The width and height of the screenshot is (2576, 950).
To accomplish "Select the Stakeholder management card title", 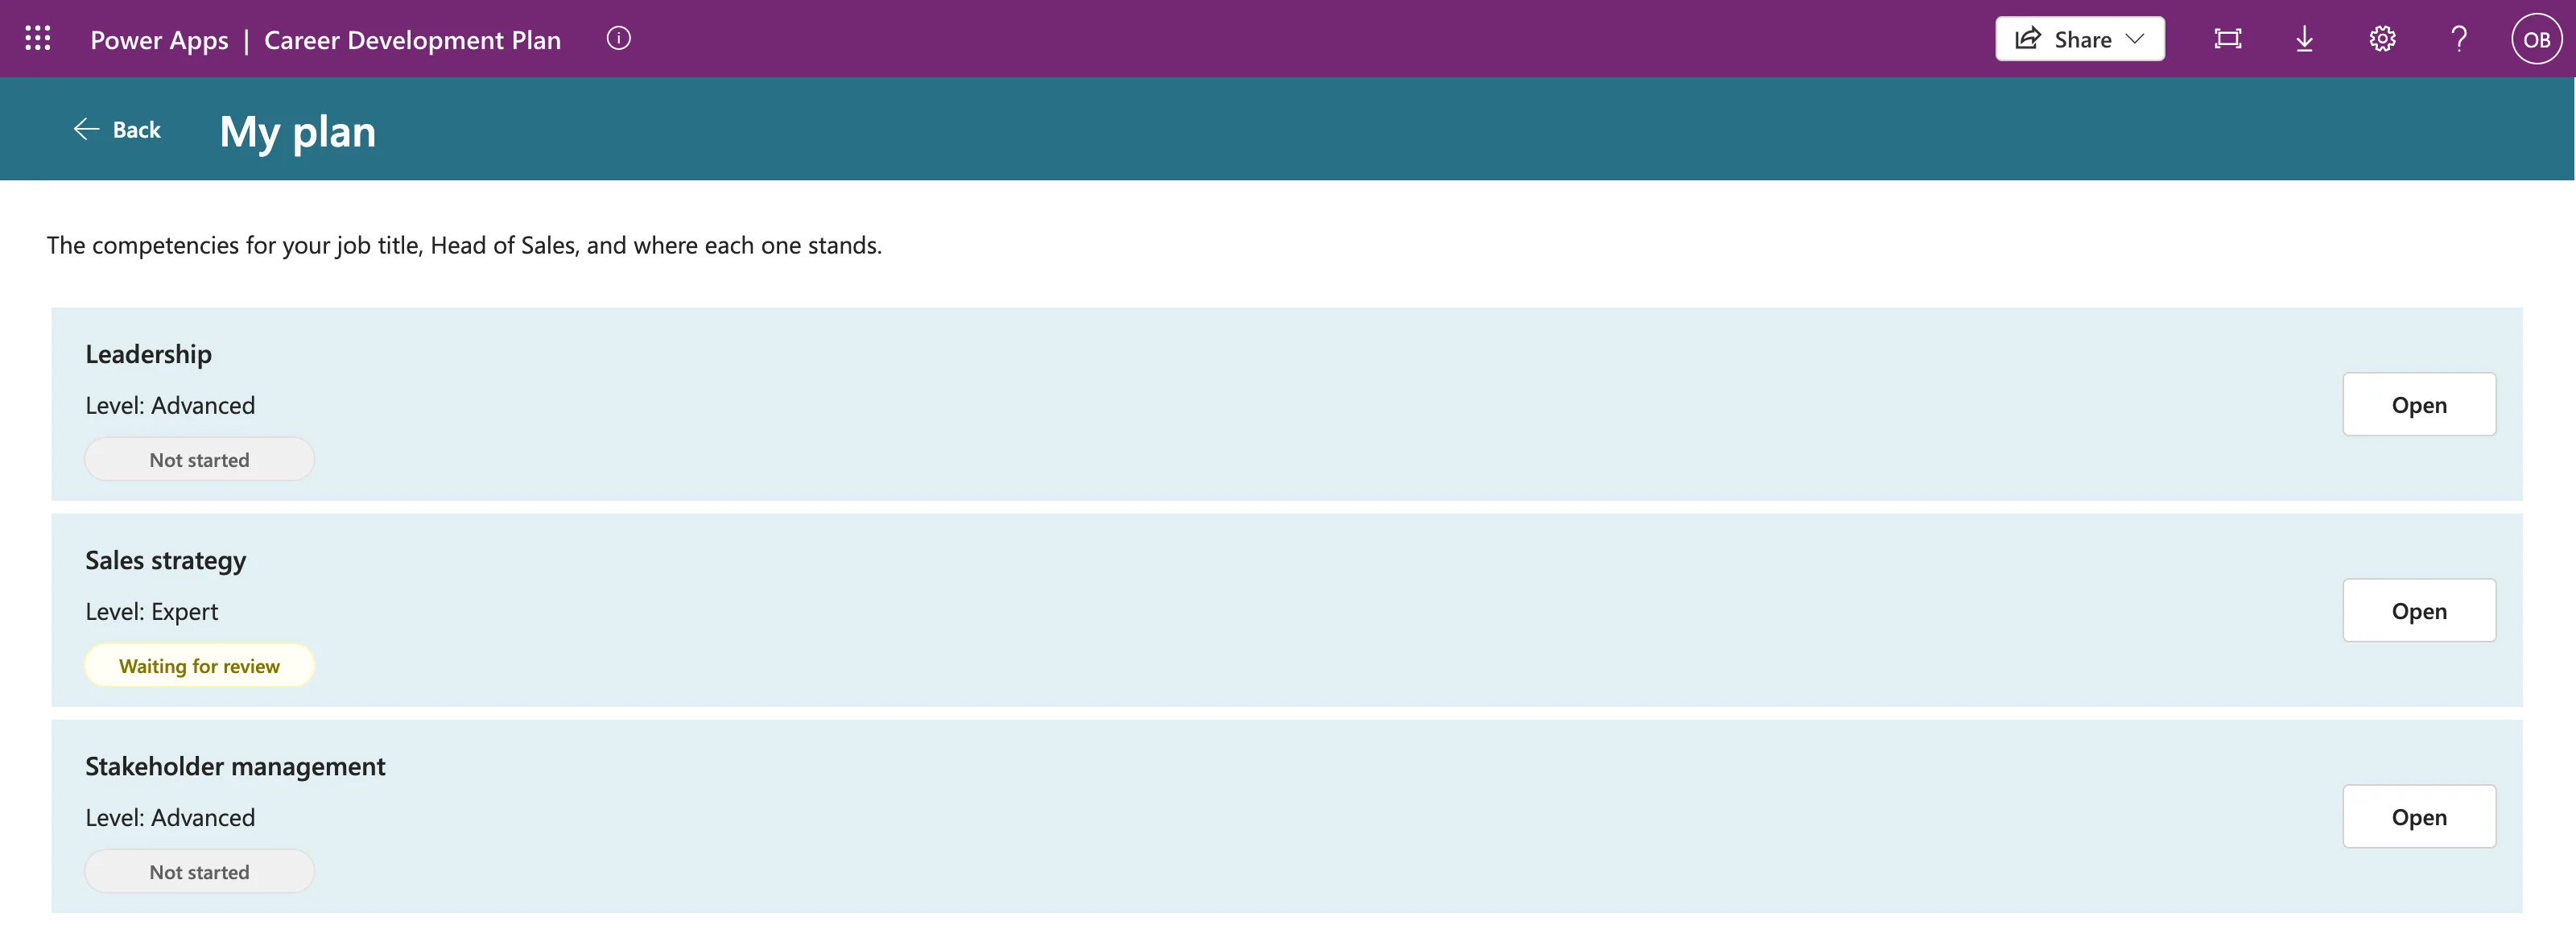I will 235,766.
